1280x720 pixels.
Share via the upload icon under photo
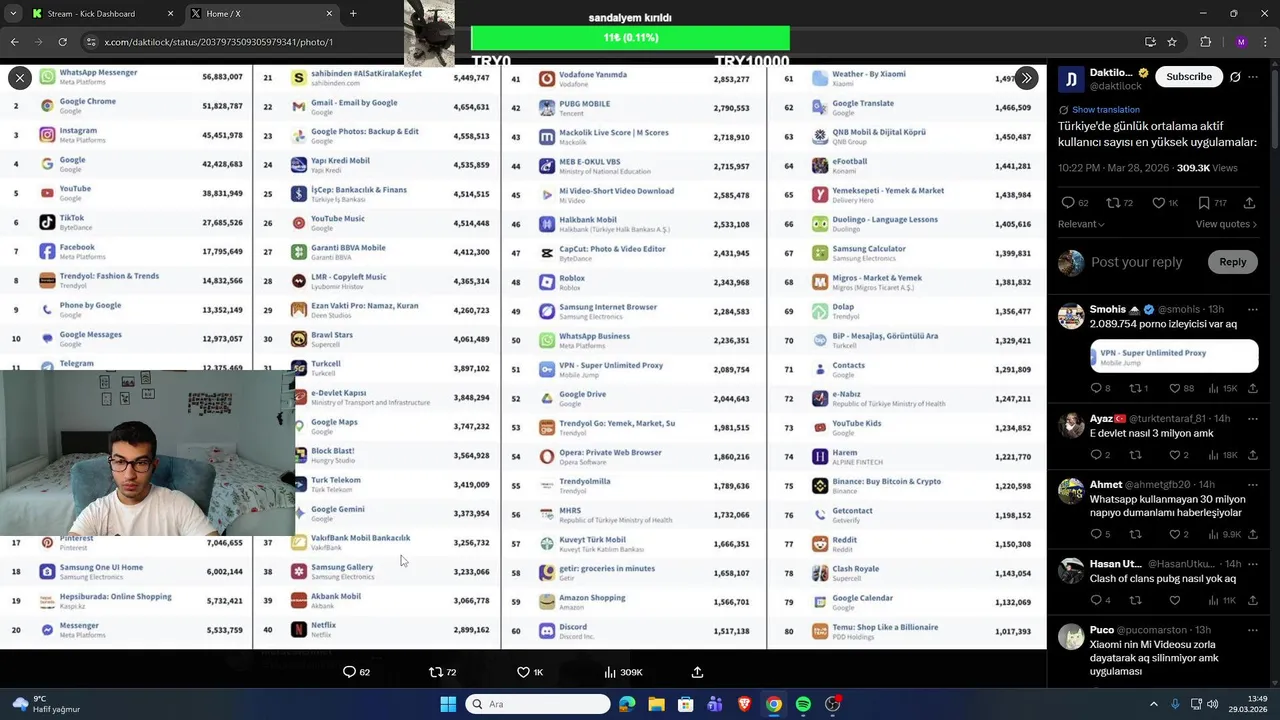[697, 672]
